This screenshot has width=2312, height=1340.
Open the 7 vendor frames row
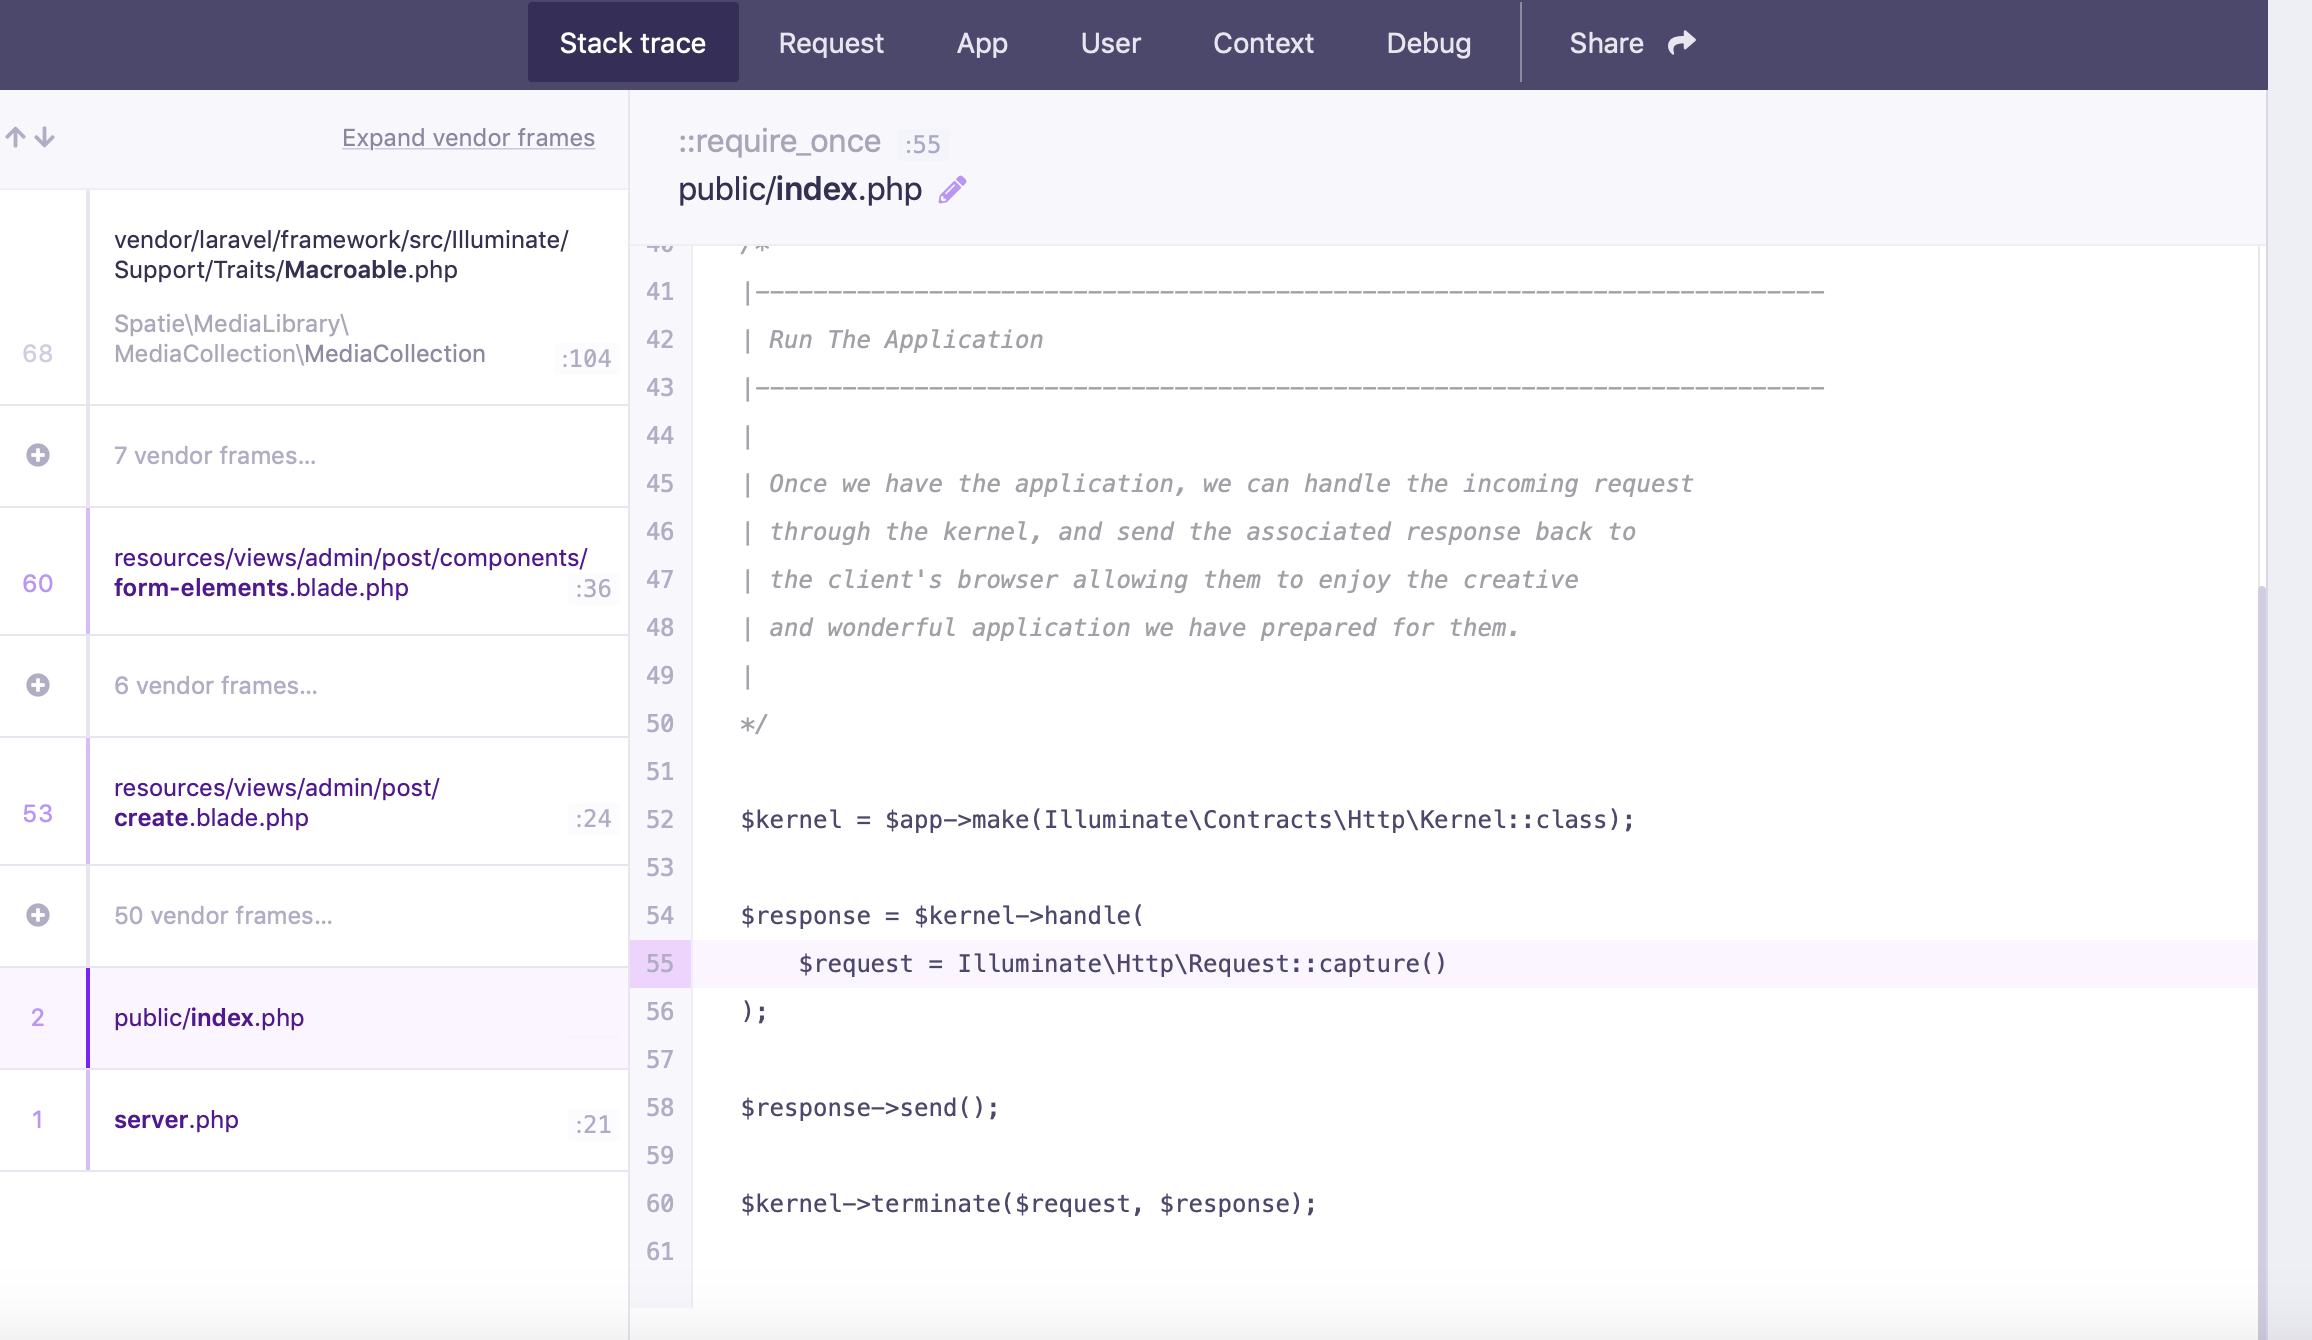pyautogui.click(x=215, y=456)
